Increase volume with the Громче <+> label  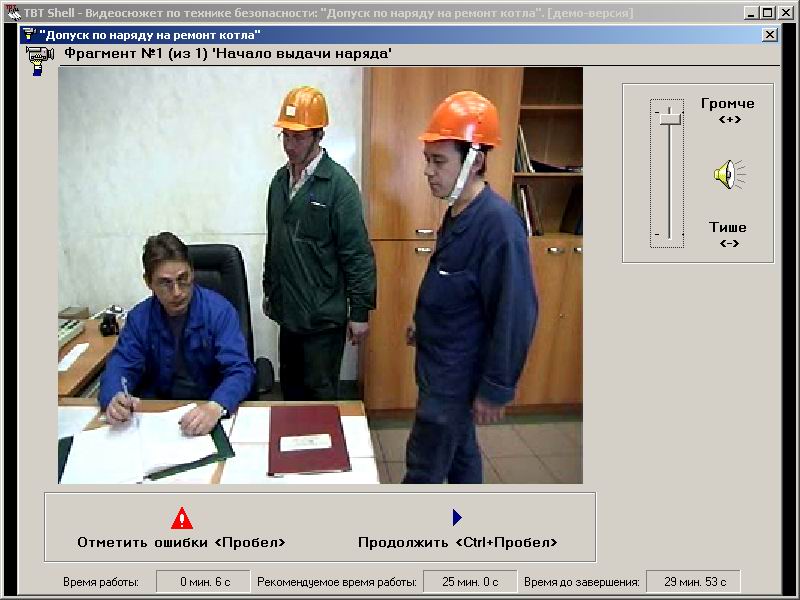point(728,110)
